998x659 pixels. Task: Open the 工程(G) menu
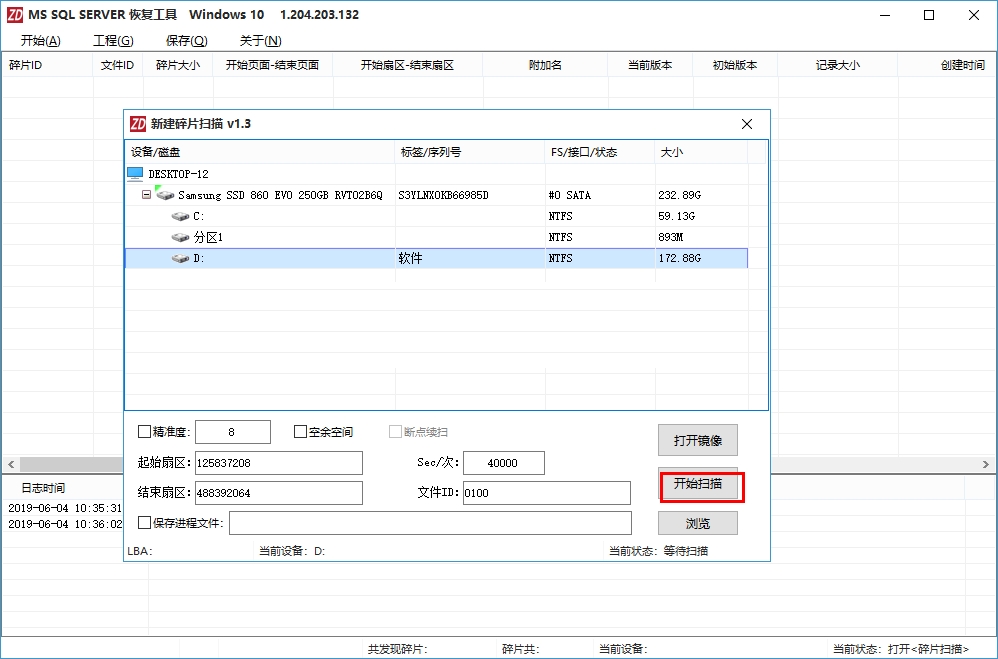(113, 41)
